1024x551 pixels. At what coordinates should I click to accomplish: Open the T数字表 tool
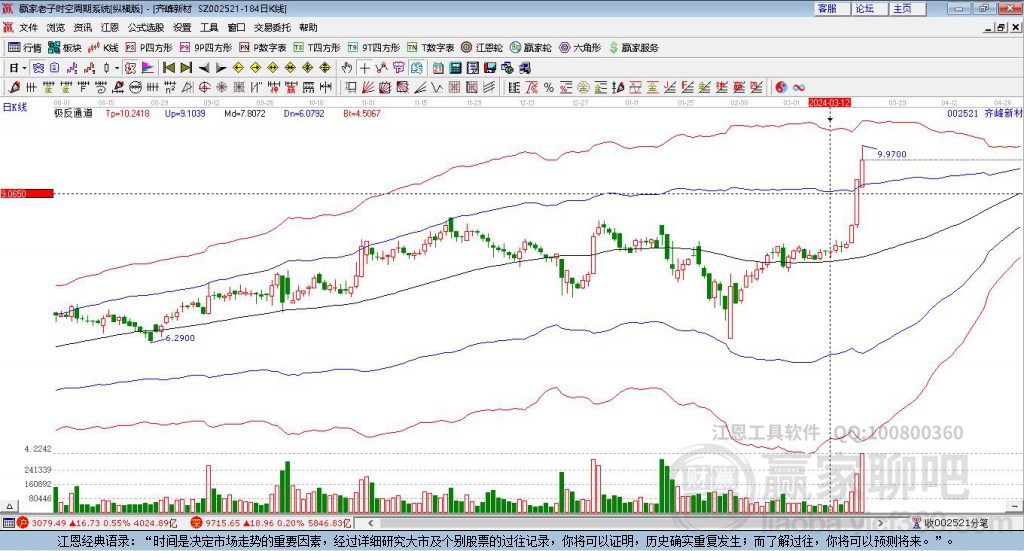point(437,47)
